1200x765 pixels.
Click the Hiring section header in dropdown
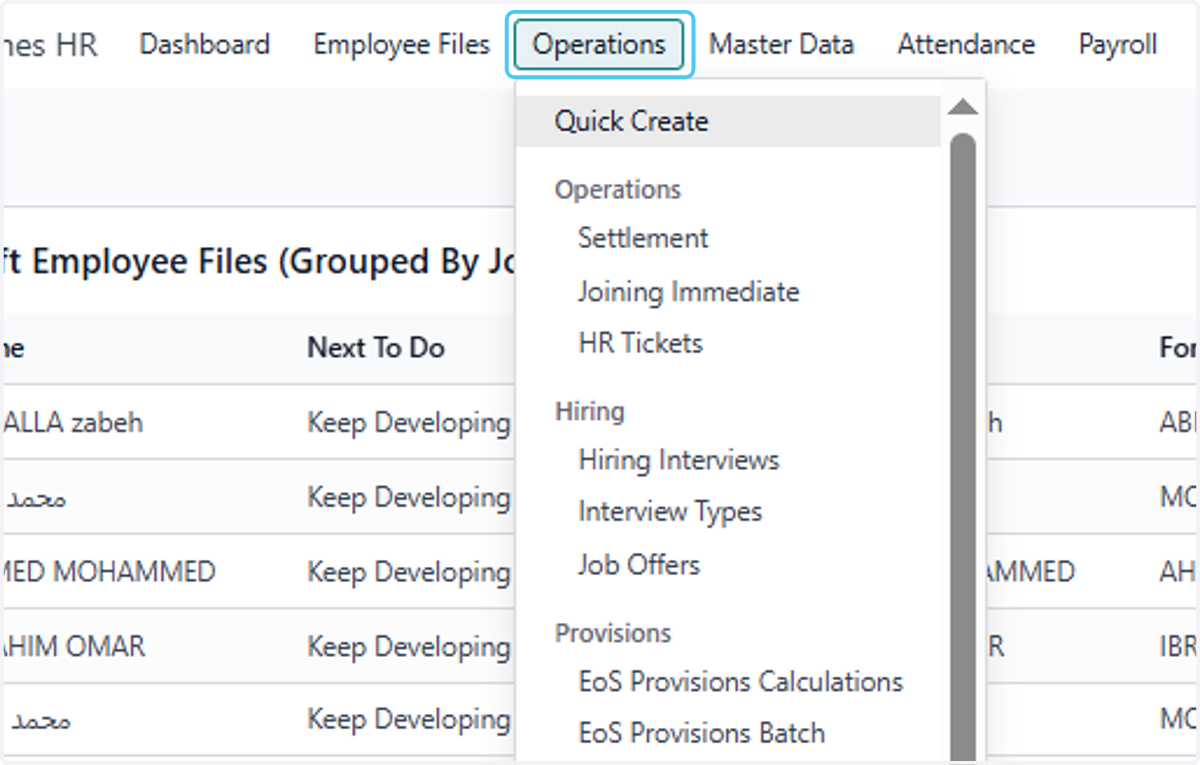tap(590, 412)
